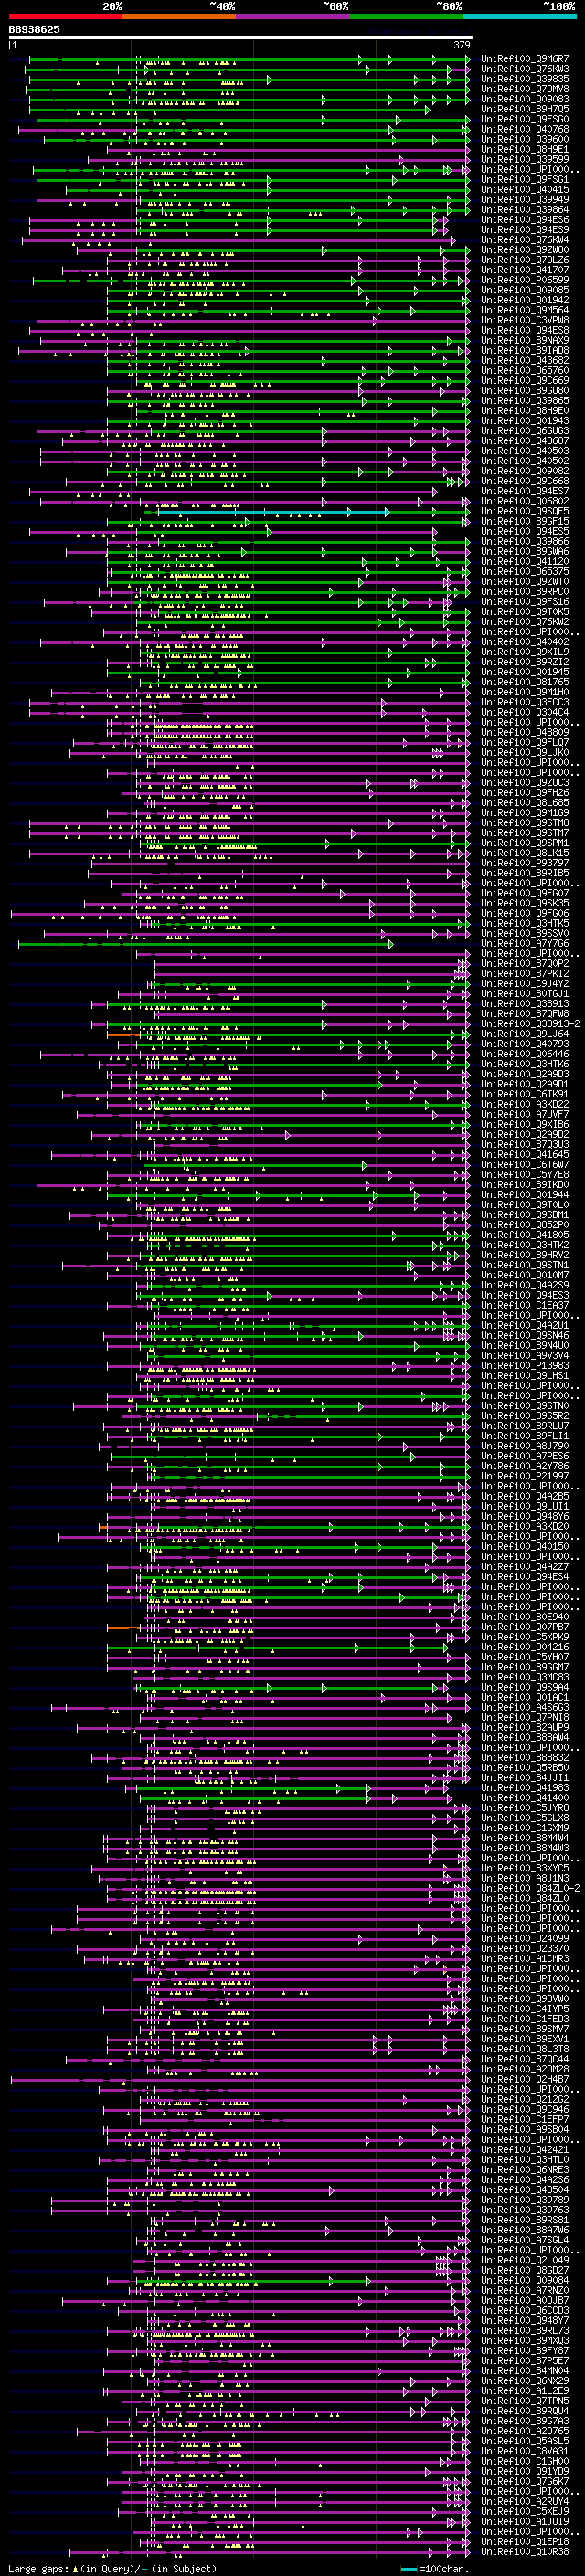Open hit UniRef100_Q39835
Viewport: 585px width, 2576px height.
[525, 79]
